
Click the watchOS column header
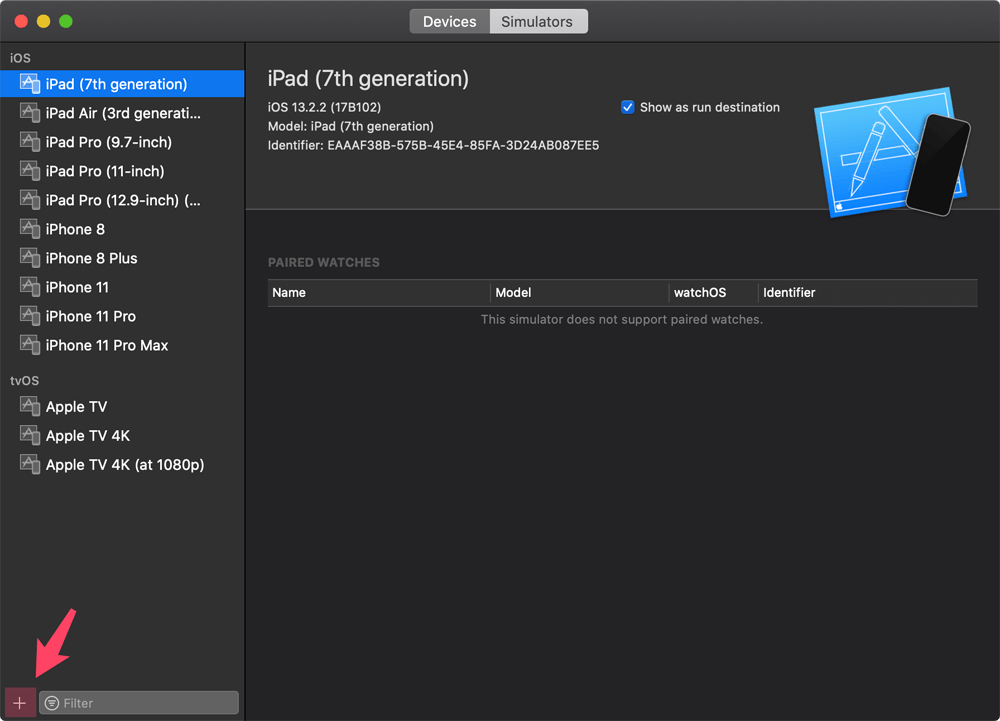[714, 293]
